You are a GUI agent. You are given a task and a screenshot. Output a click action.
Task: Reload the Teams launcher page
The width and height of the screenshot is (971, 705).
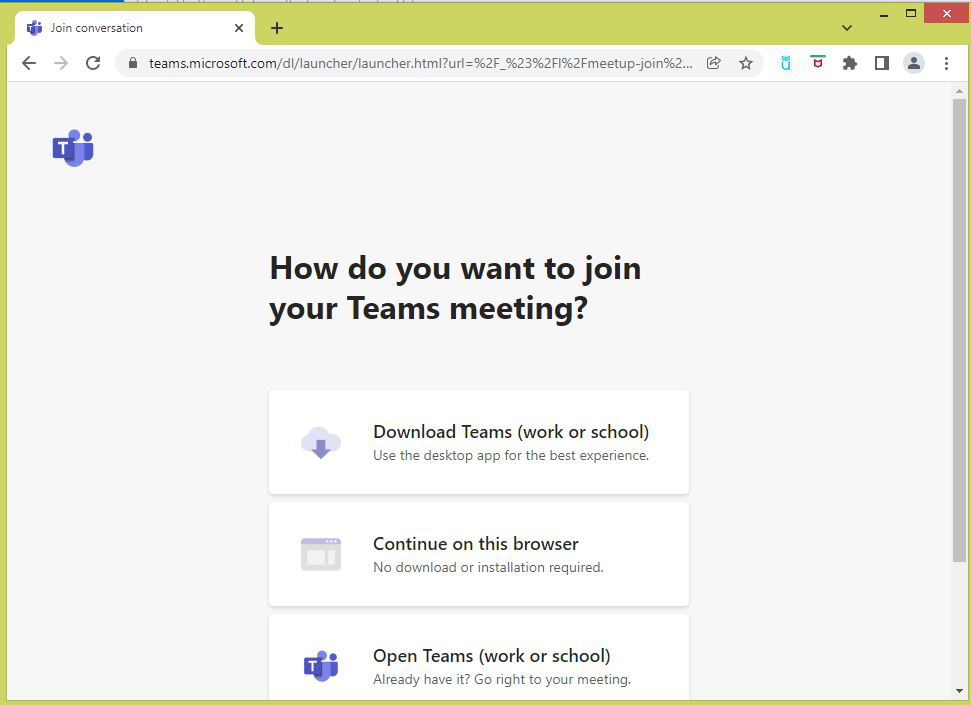click(x=93, y=63)
